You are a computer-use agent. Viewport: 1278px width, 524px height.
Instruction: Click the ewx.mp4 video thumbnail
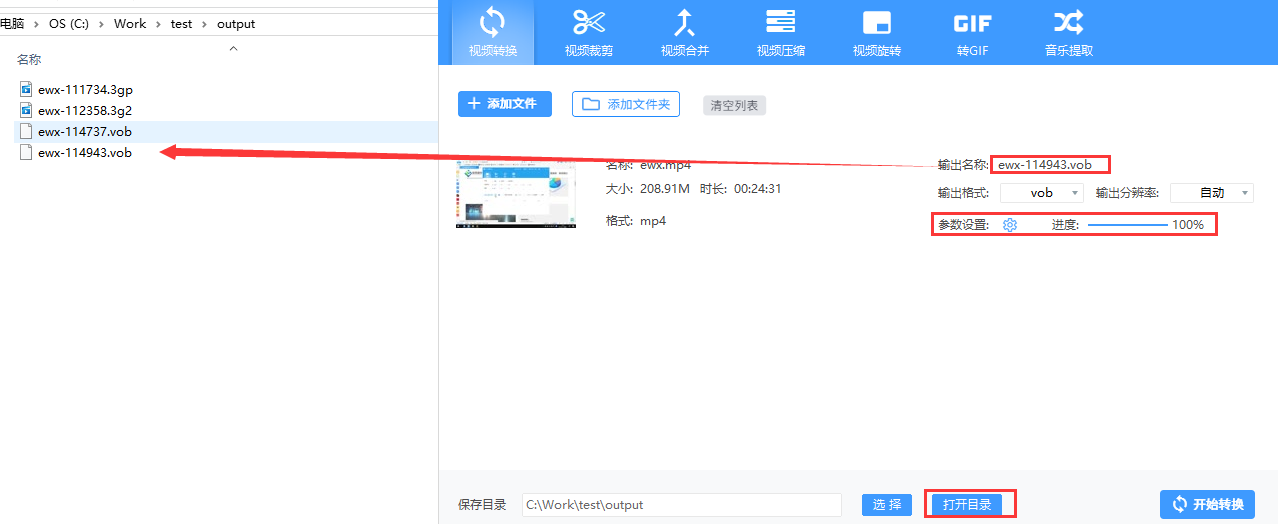pyautogui.click(x=516, y=194)
